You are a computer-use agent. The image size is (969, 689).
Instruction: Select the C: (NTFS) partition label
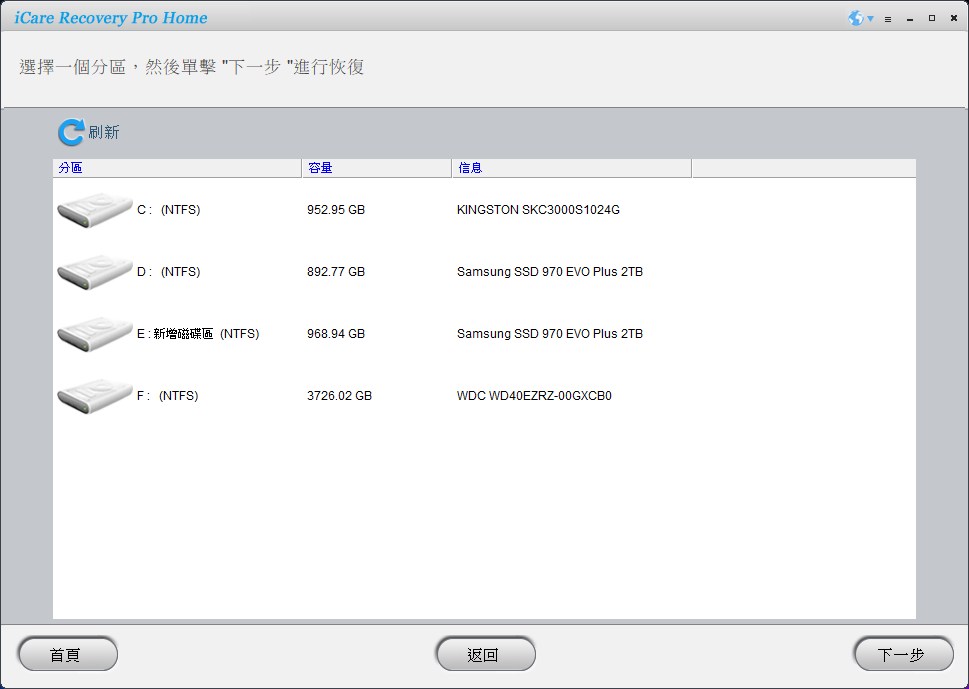(169, 210)
